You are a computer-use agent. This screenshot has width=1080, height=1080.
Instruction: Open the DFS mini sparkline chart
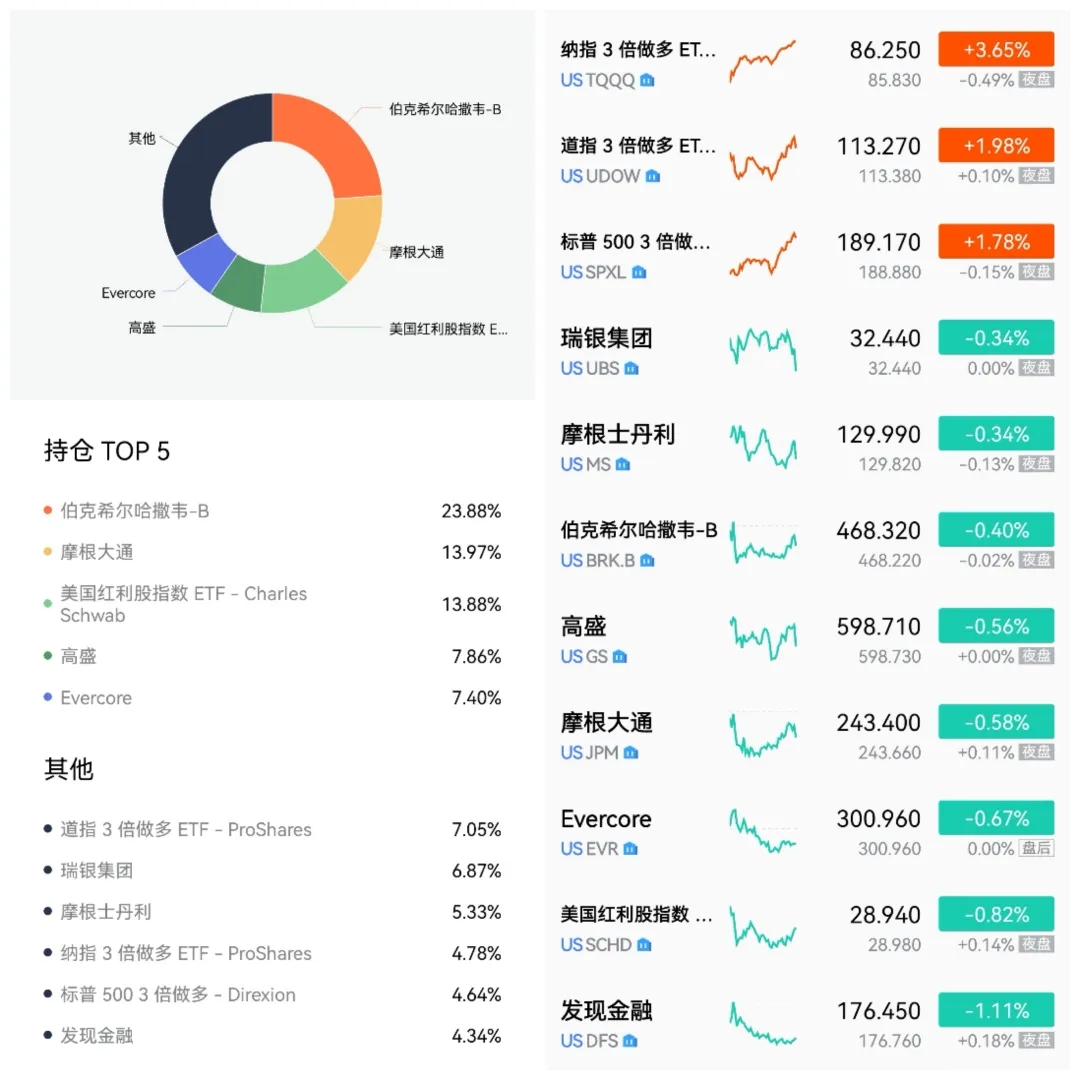762,1023
